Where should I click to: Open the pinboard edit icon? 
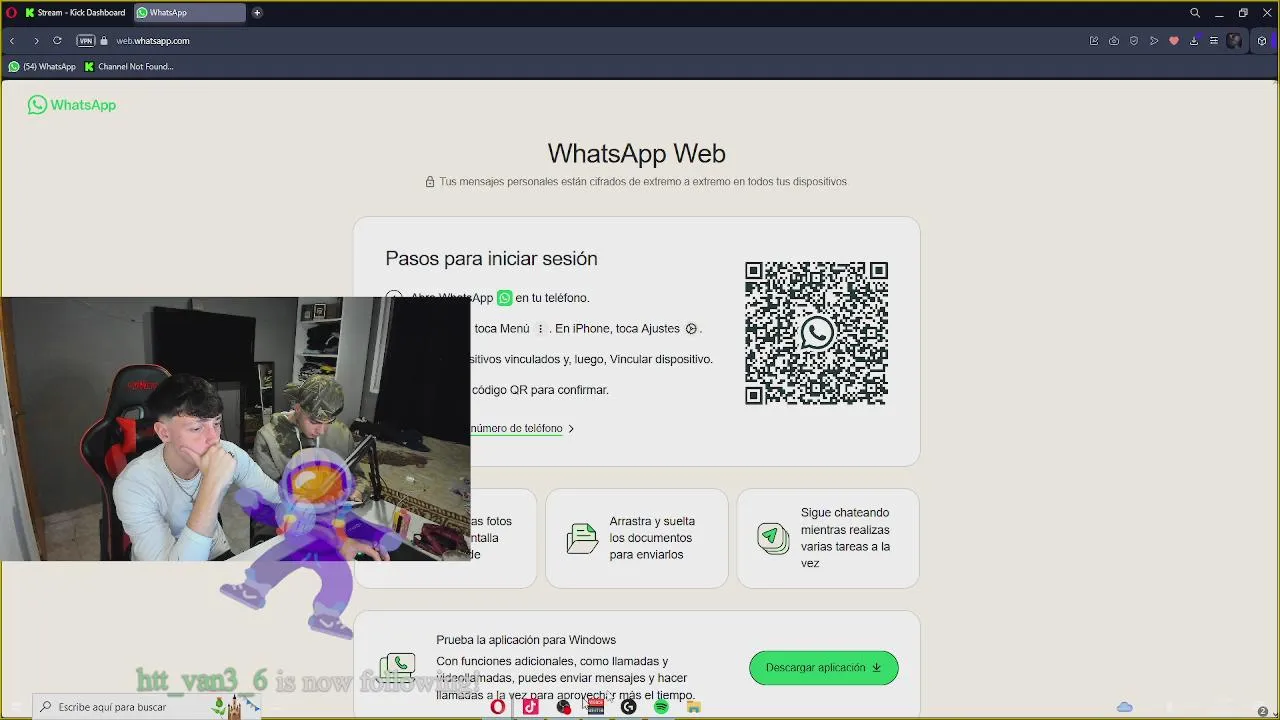(1094, 41)
